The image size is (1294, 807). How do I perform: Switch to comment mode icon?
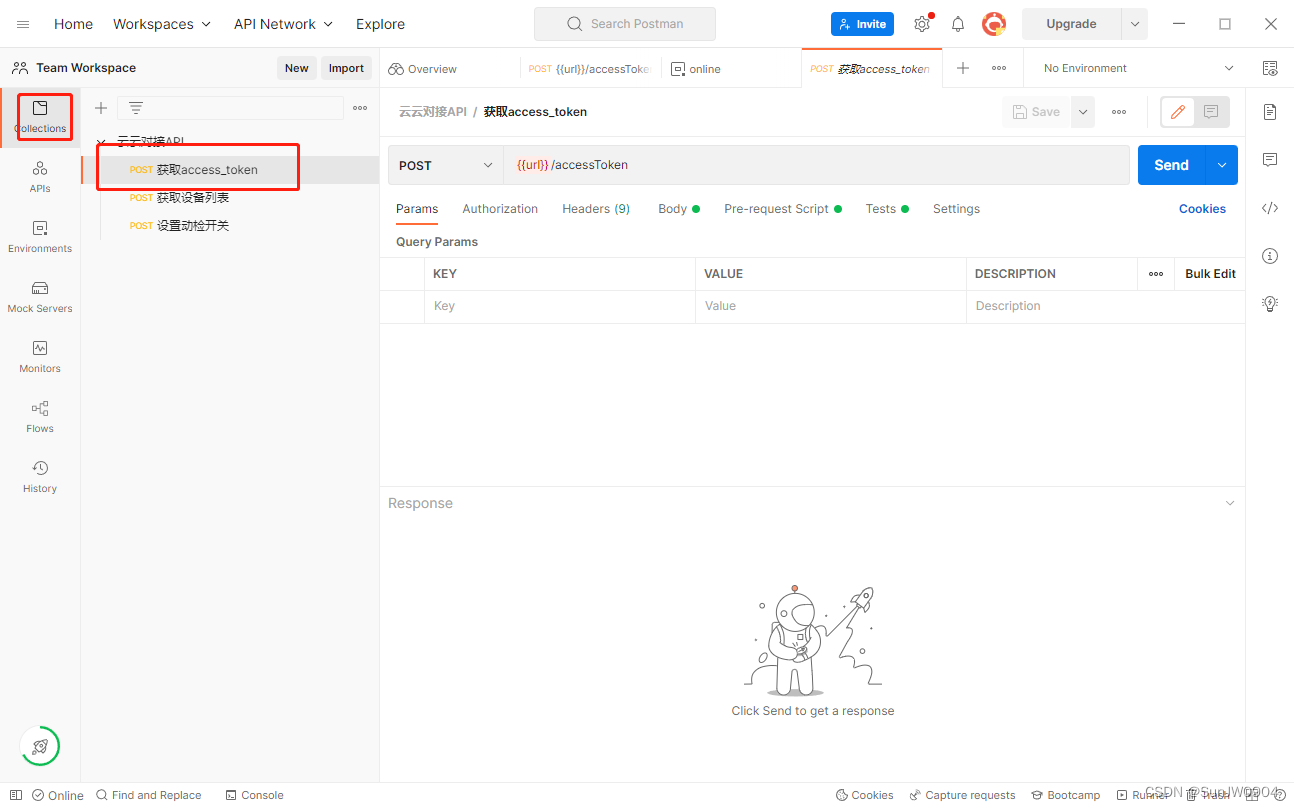click(1211, 112)
